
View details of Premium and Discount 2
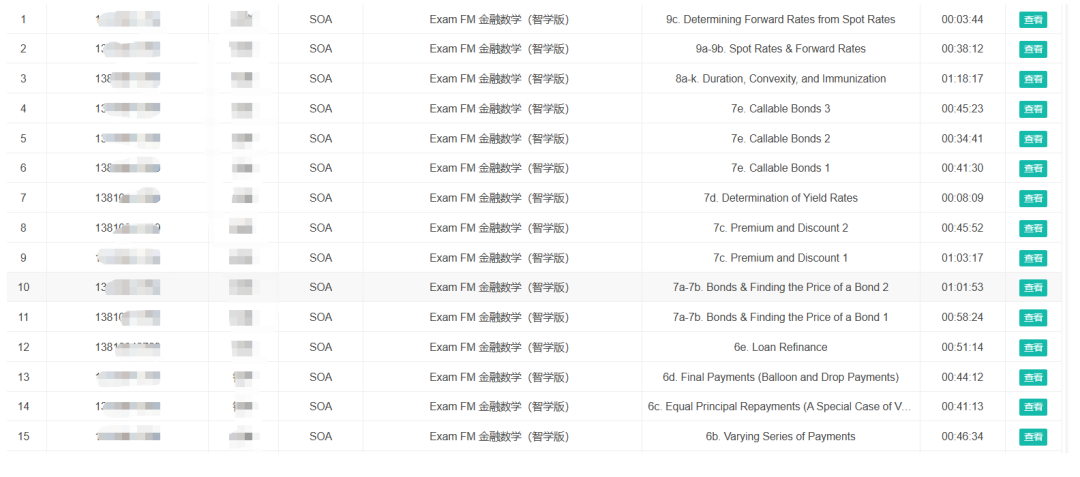[x=1033, y=228]
